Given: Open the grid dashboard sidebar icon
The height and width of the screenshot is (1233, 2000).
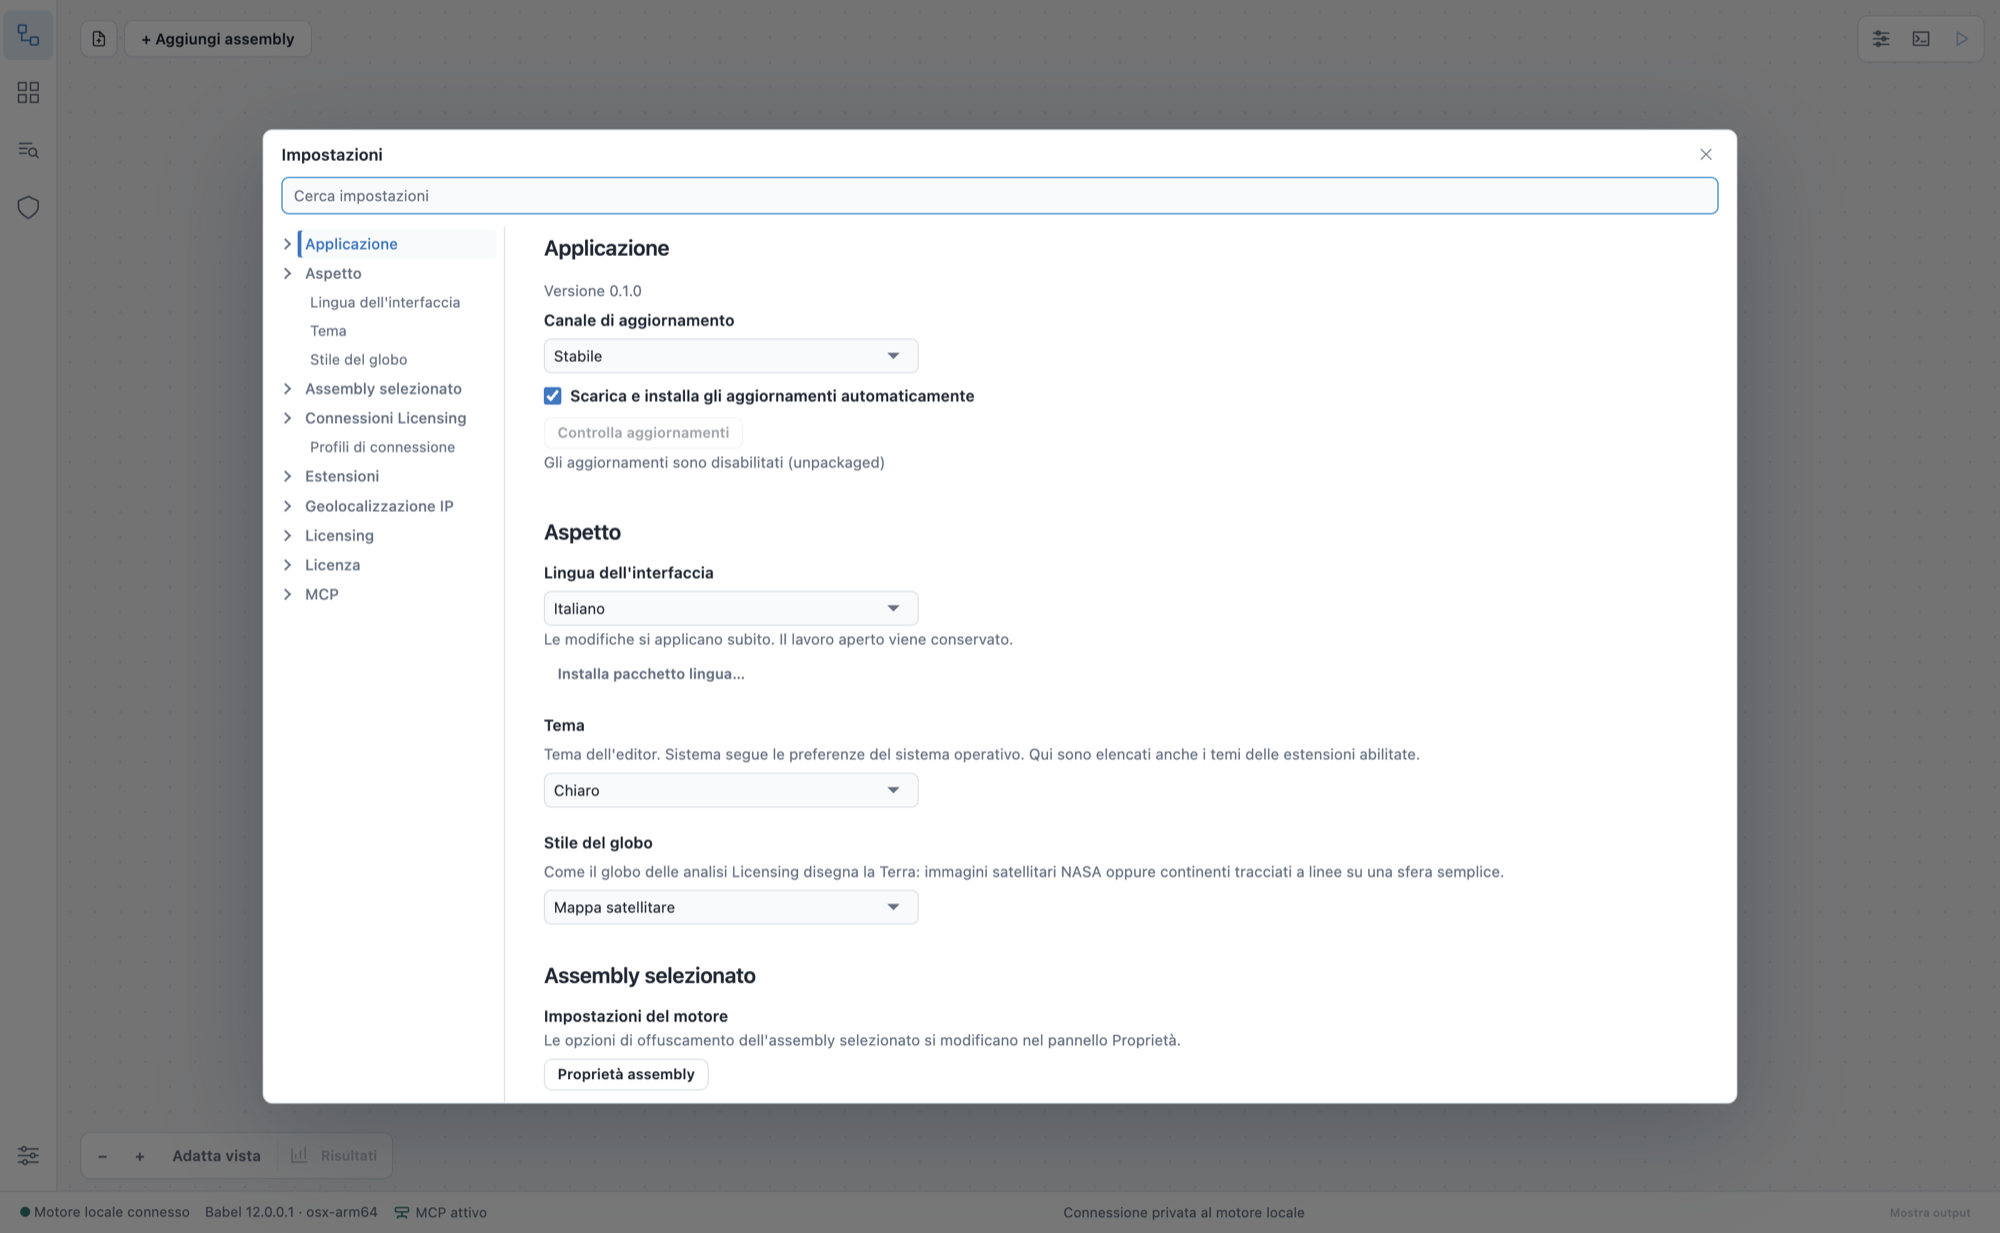Looking at the screenshot, I should pos(28,93).
